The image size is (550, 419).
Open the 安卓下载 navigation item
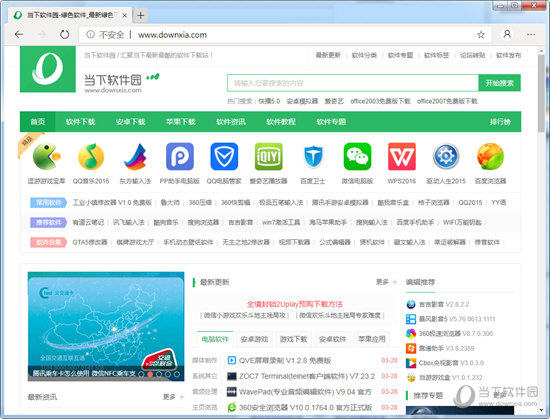coord(130,122)
